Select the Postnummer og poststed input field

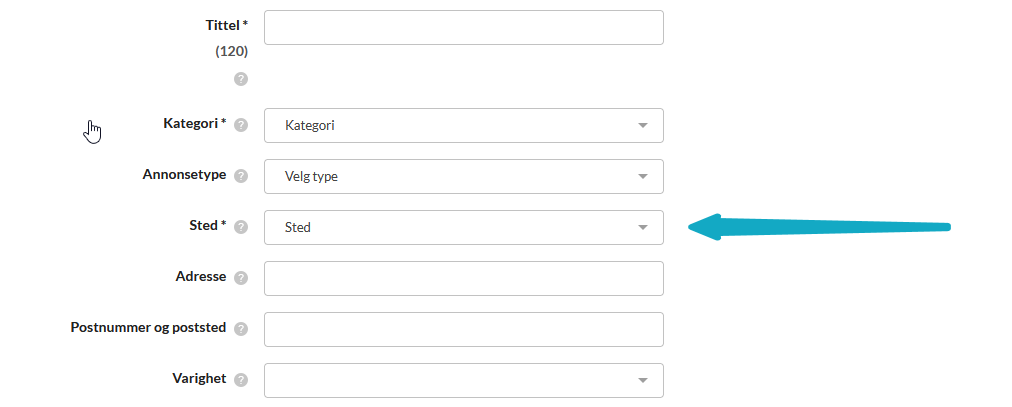tap(463, 329)
